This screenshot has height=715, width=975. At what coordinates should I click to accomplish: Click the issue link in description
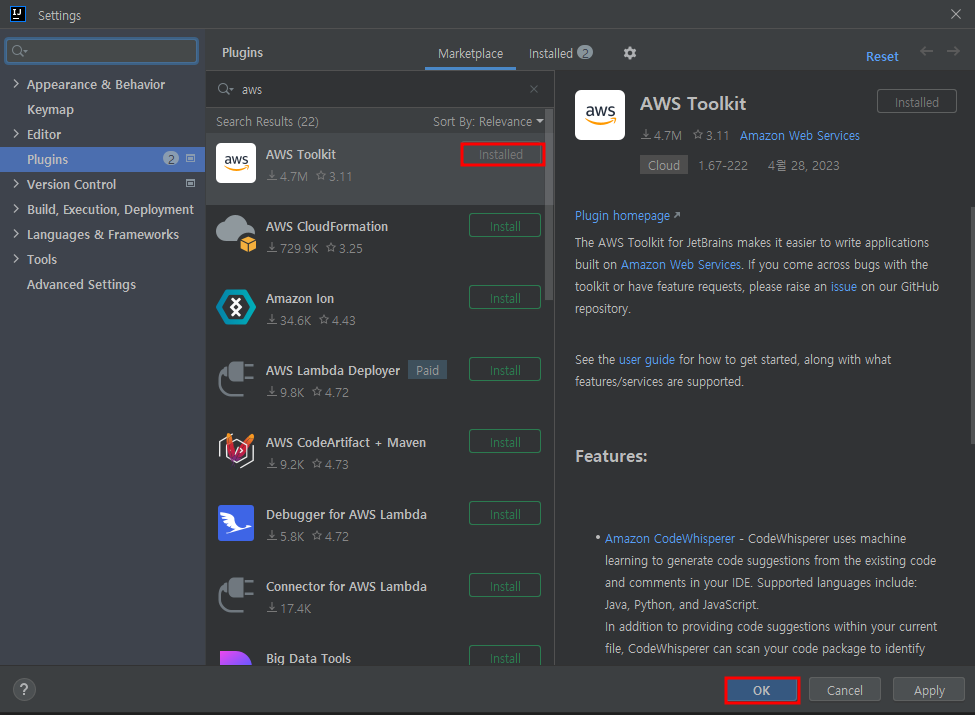coord(843,287)
